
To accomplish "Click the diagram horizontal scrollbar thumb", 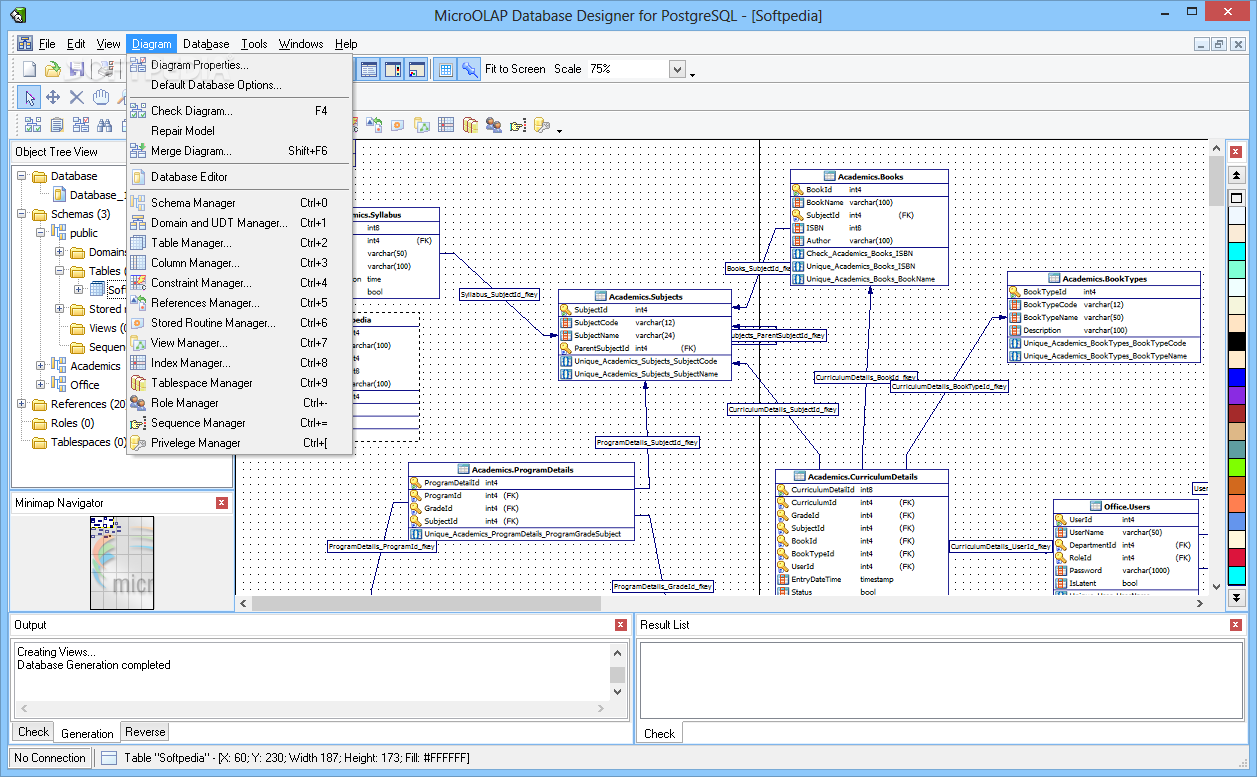I will click(426, 603).
